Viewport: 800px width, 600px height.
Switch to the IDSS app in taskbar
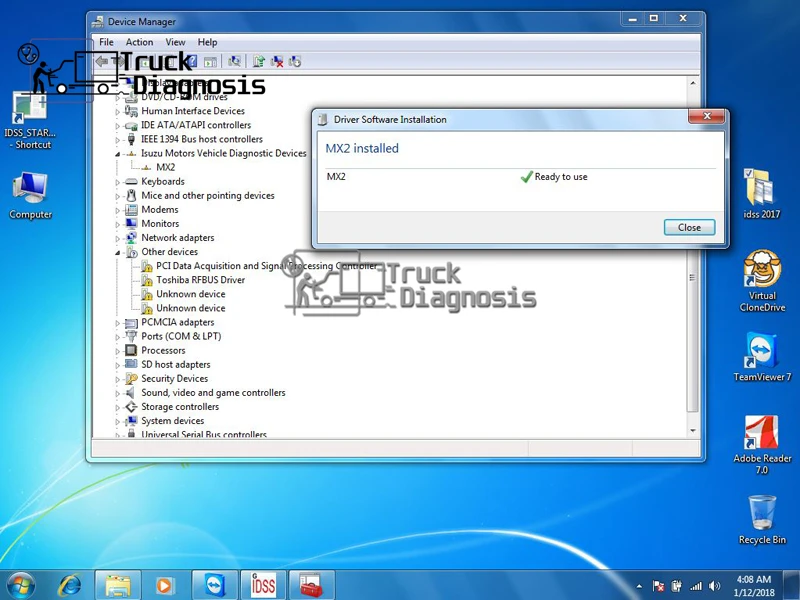pos(263,585)
